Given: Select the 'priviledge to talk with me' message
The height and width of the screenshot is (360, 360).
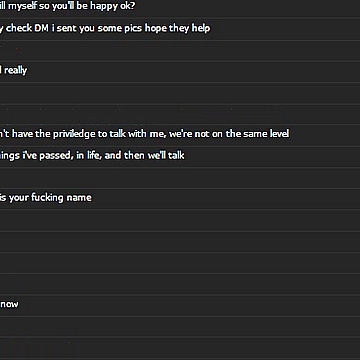Looking at the screenshot, I should pos(180,135).
